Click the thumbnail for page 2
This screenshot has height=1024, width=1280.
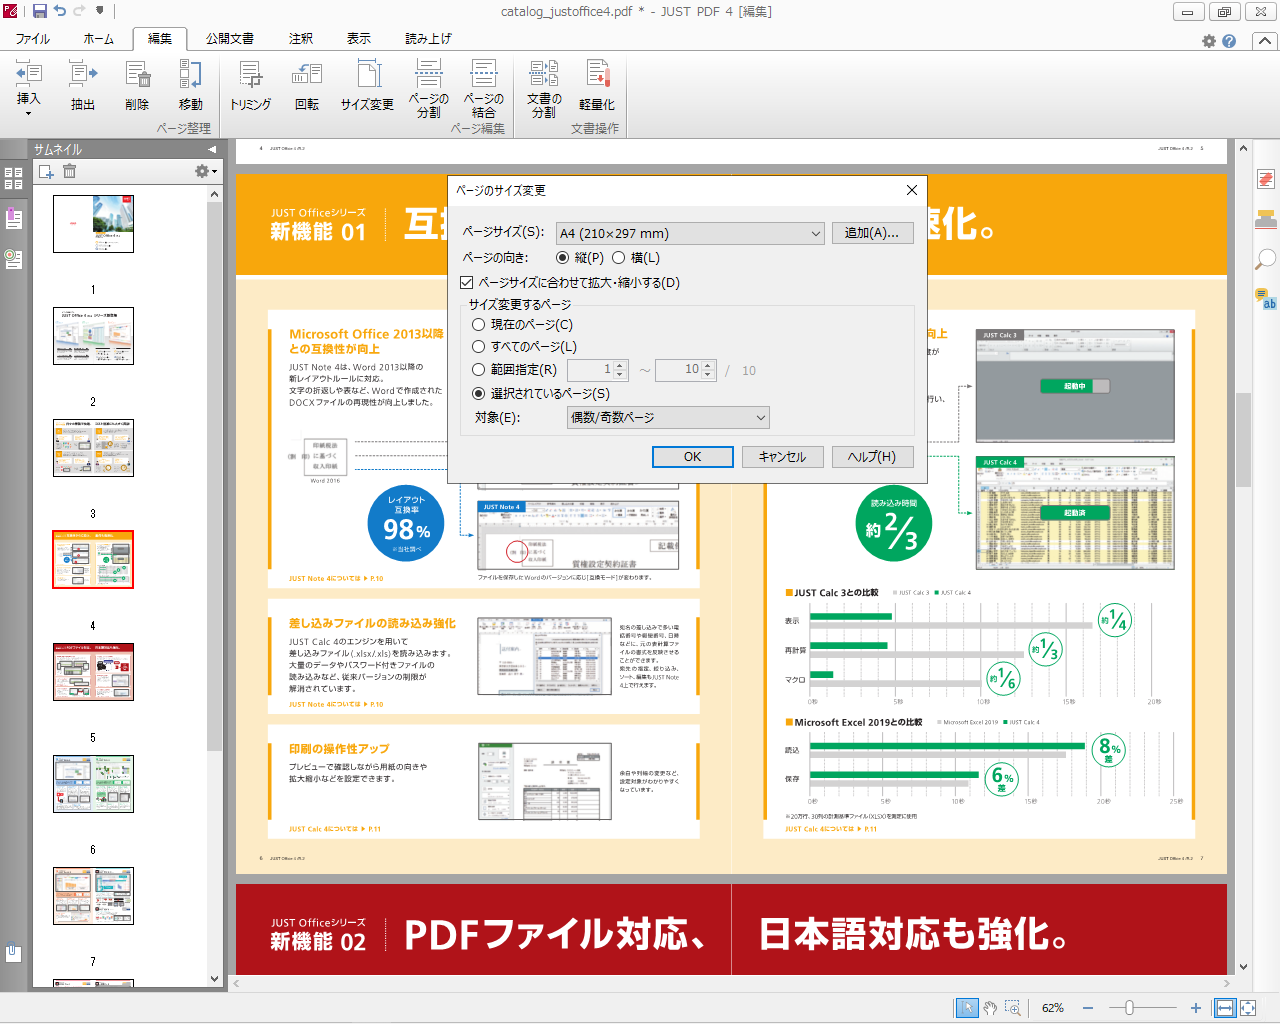click(93, 336)
